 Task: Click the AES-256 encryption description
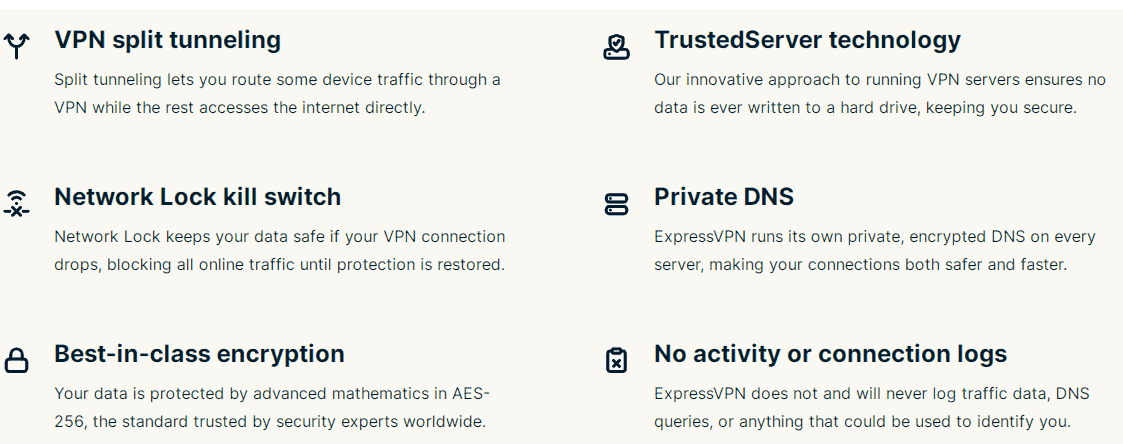coord(272,407)
